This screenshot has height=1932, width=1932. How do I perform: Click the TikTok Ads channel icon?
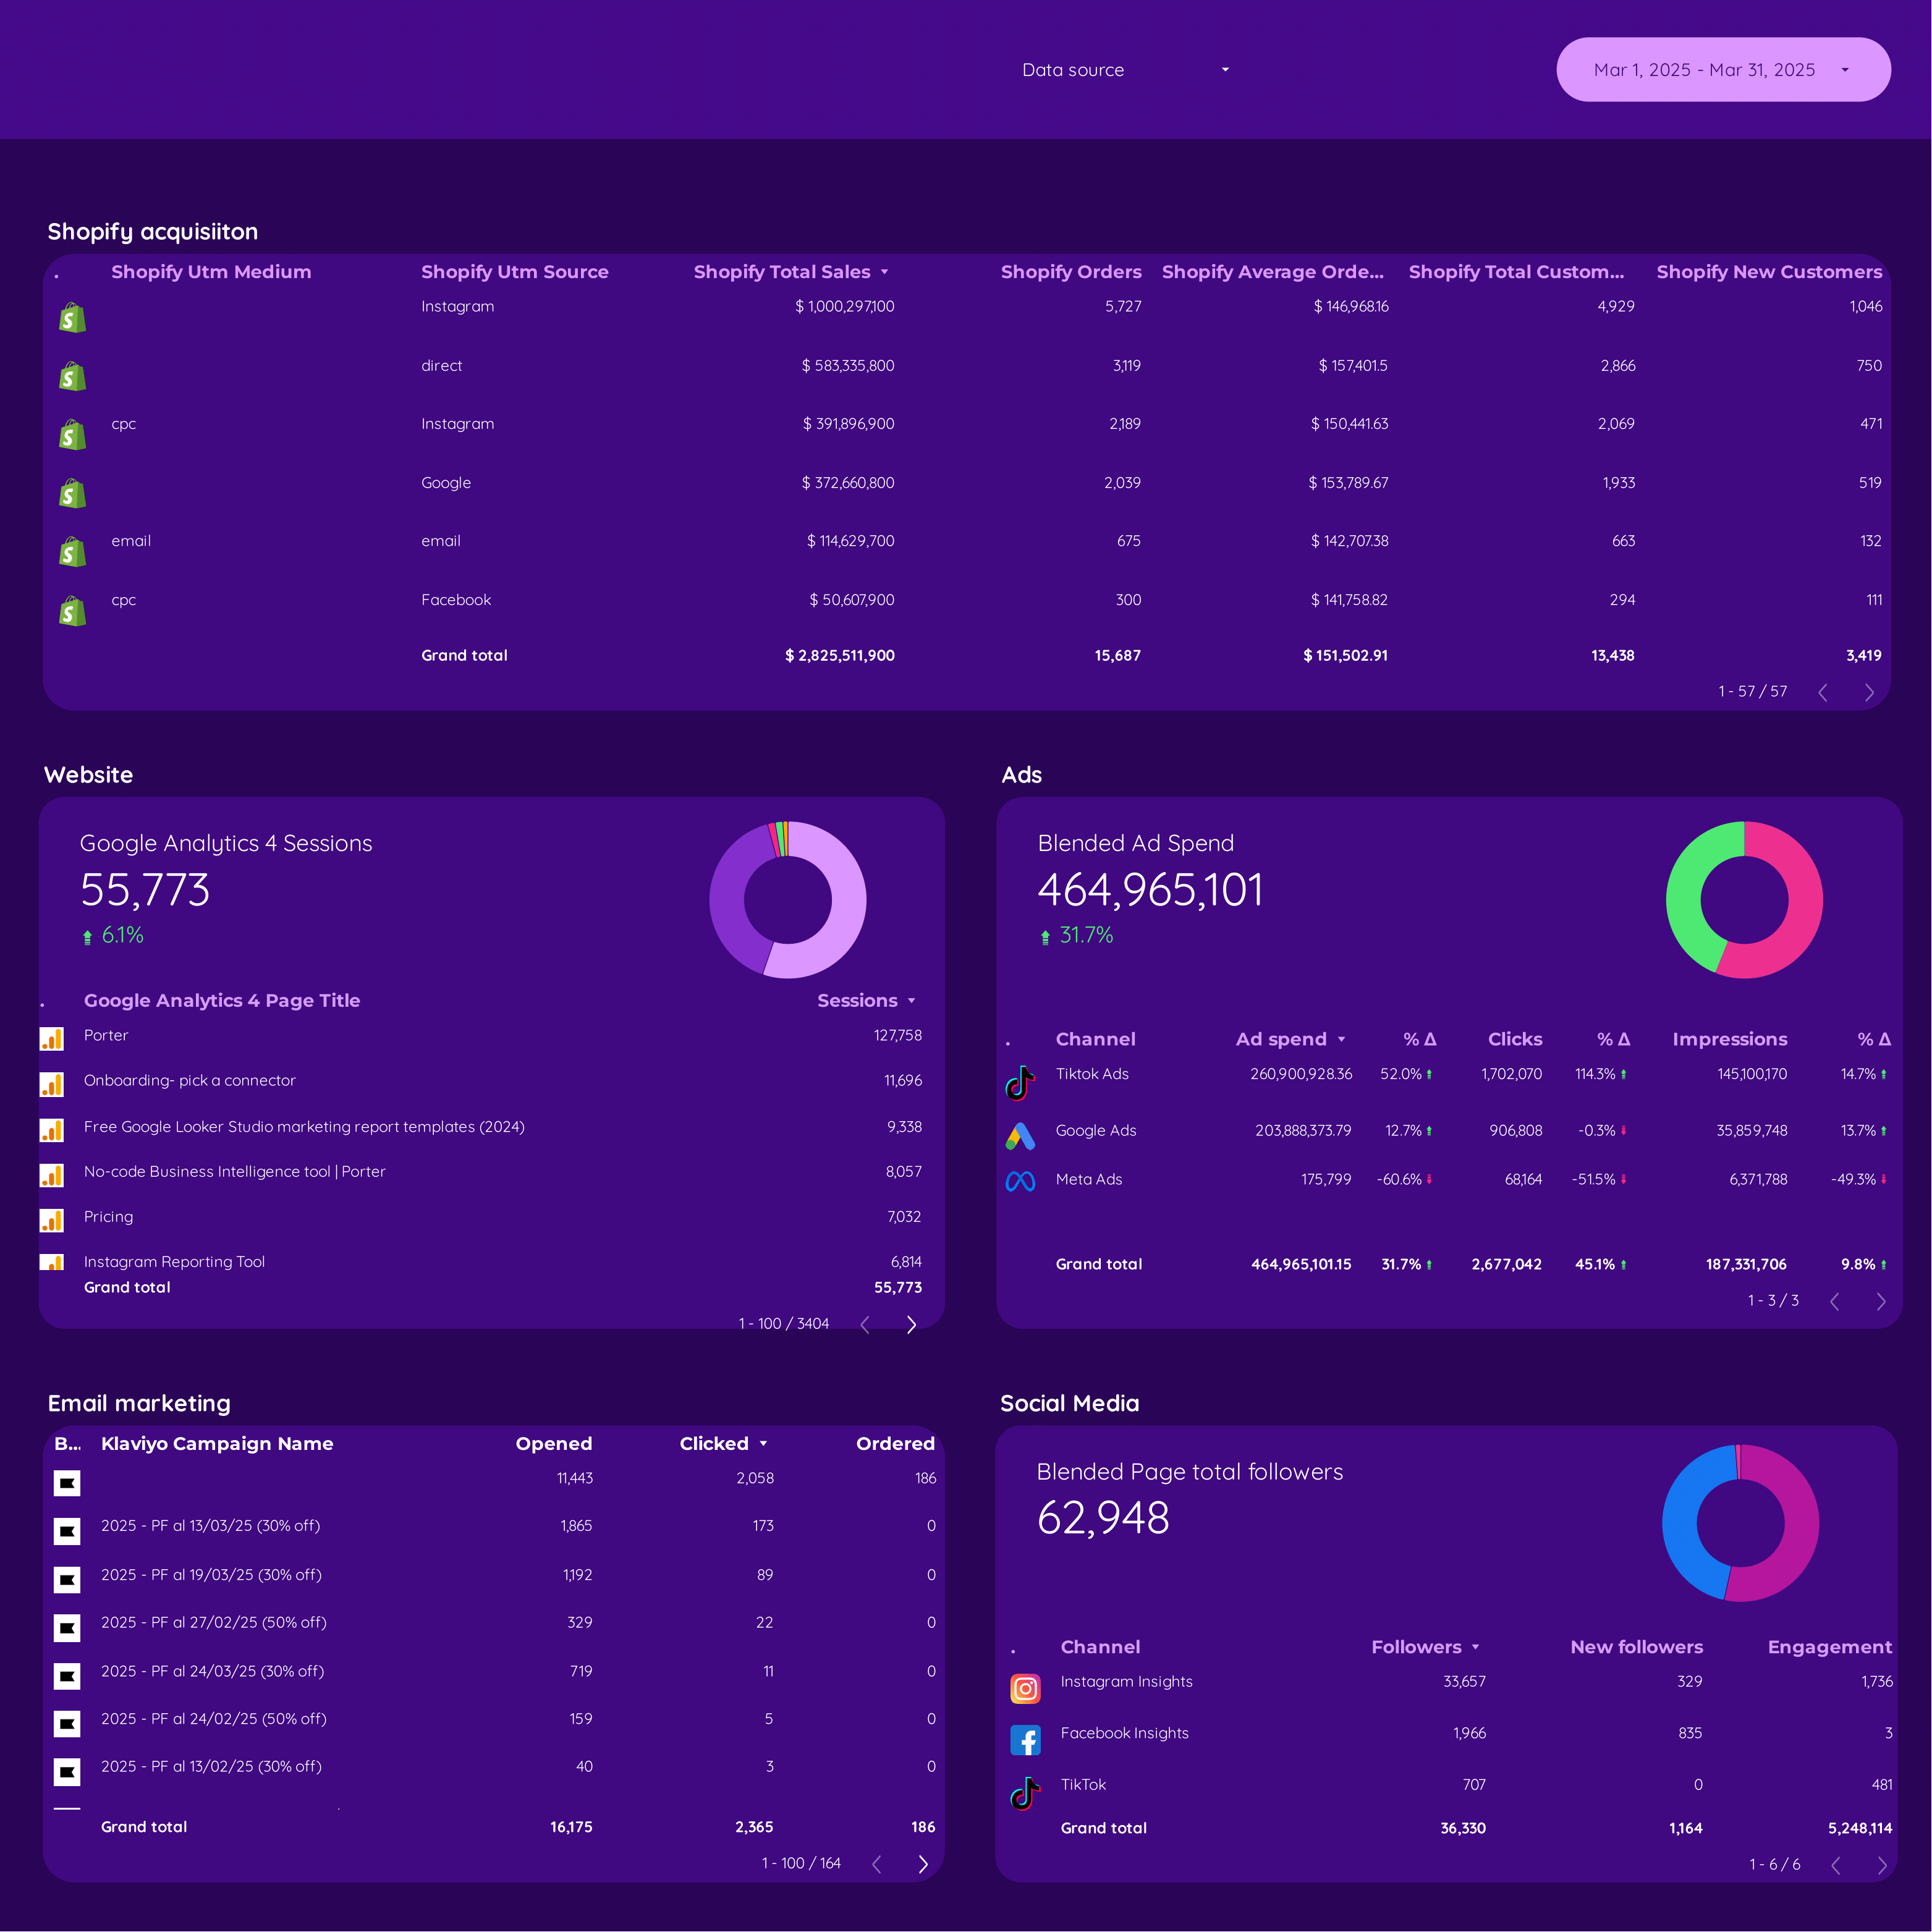[1019, 1083]
